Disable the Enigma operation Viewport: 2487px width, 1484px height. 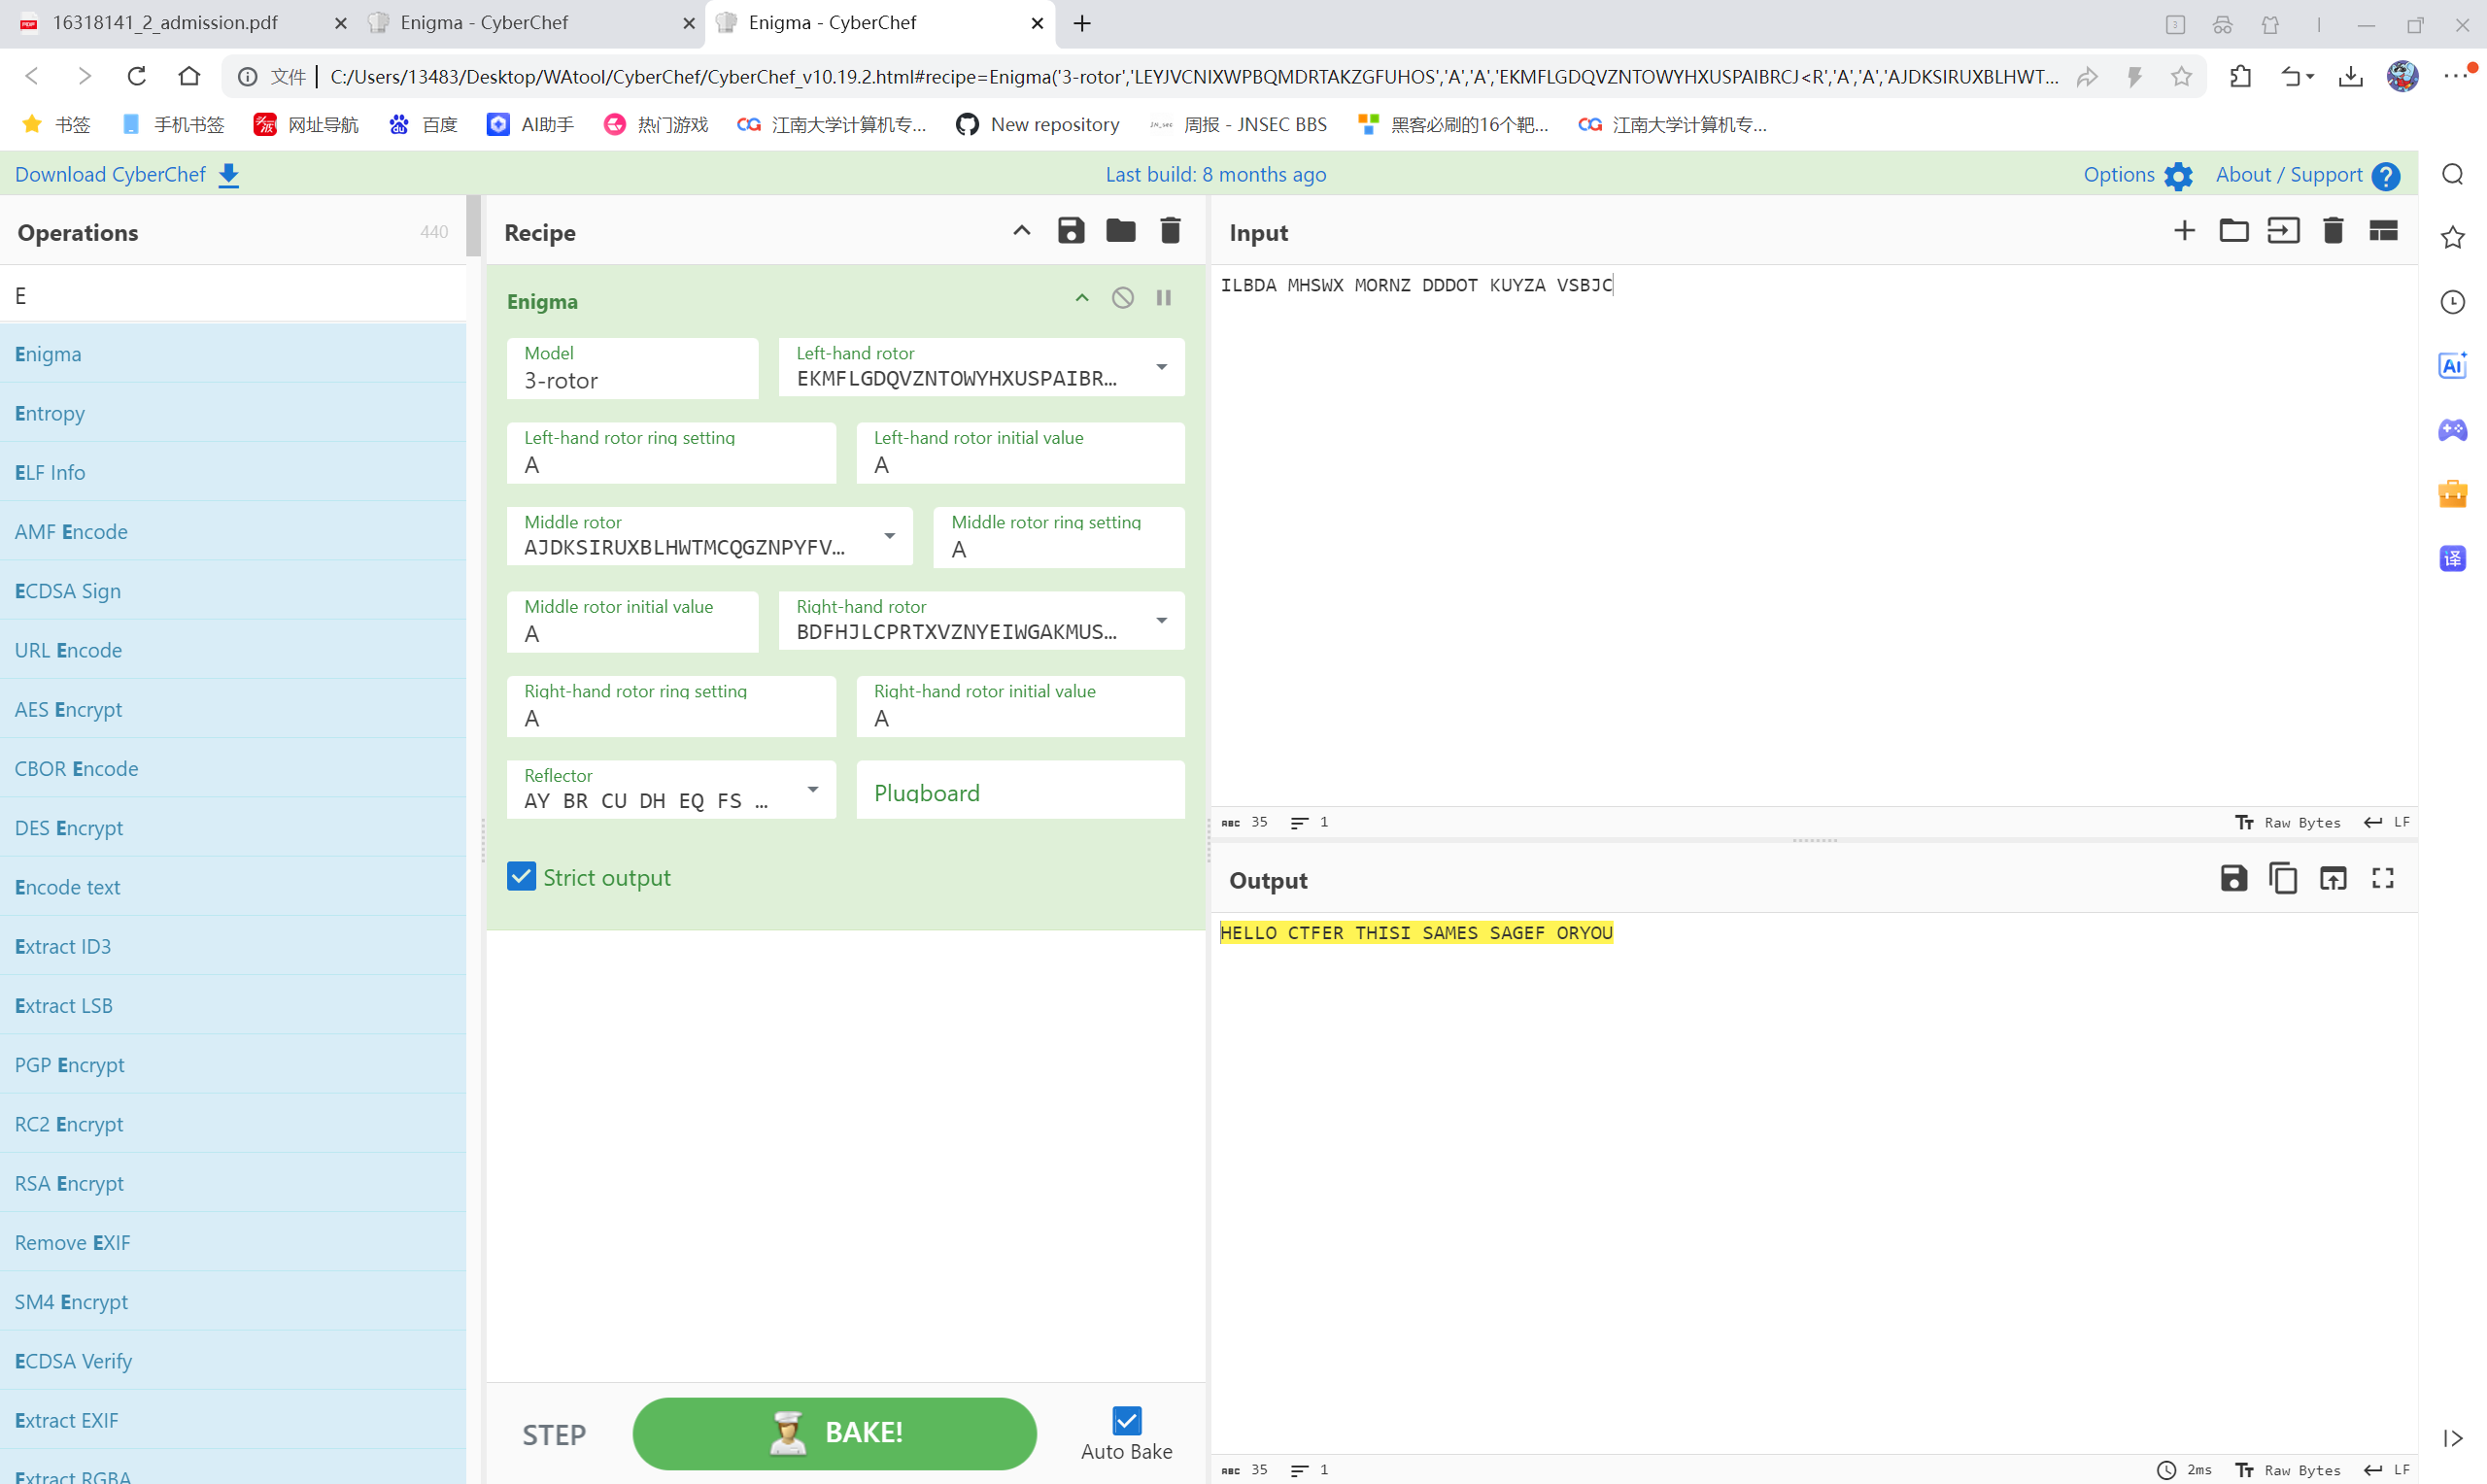1122,298
